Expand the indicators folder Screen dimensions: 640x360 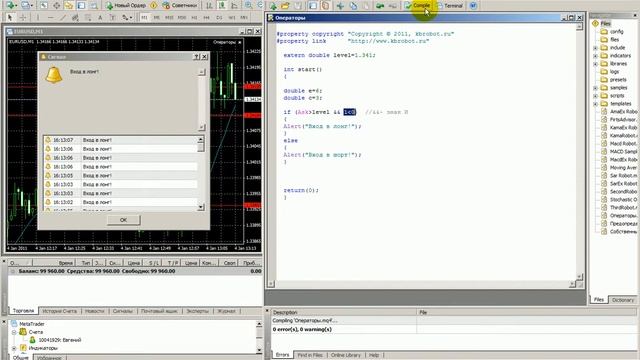595,56
